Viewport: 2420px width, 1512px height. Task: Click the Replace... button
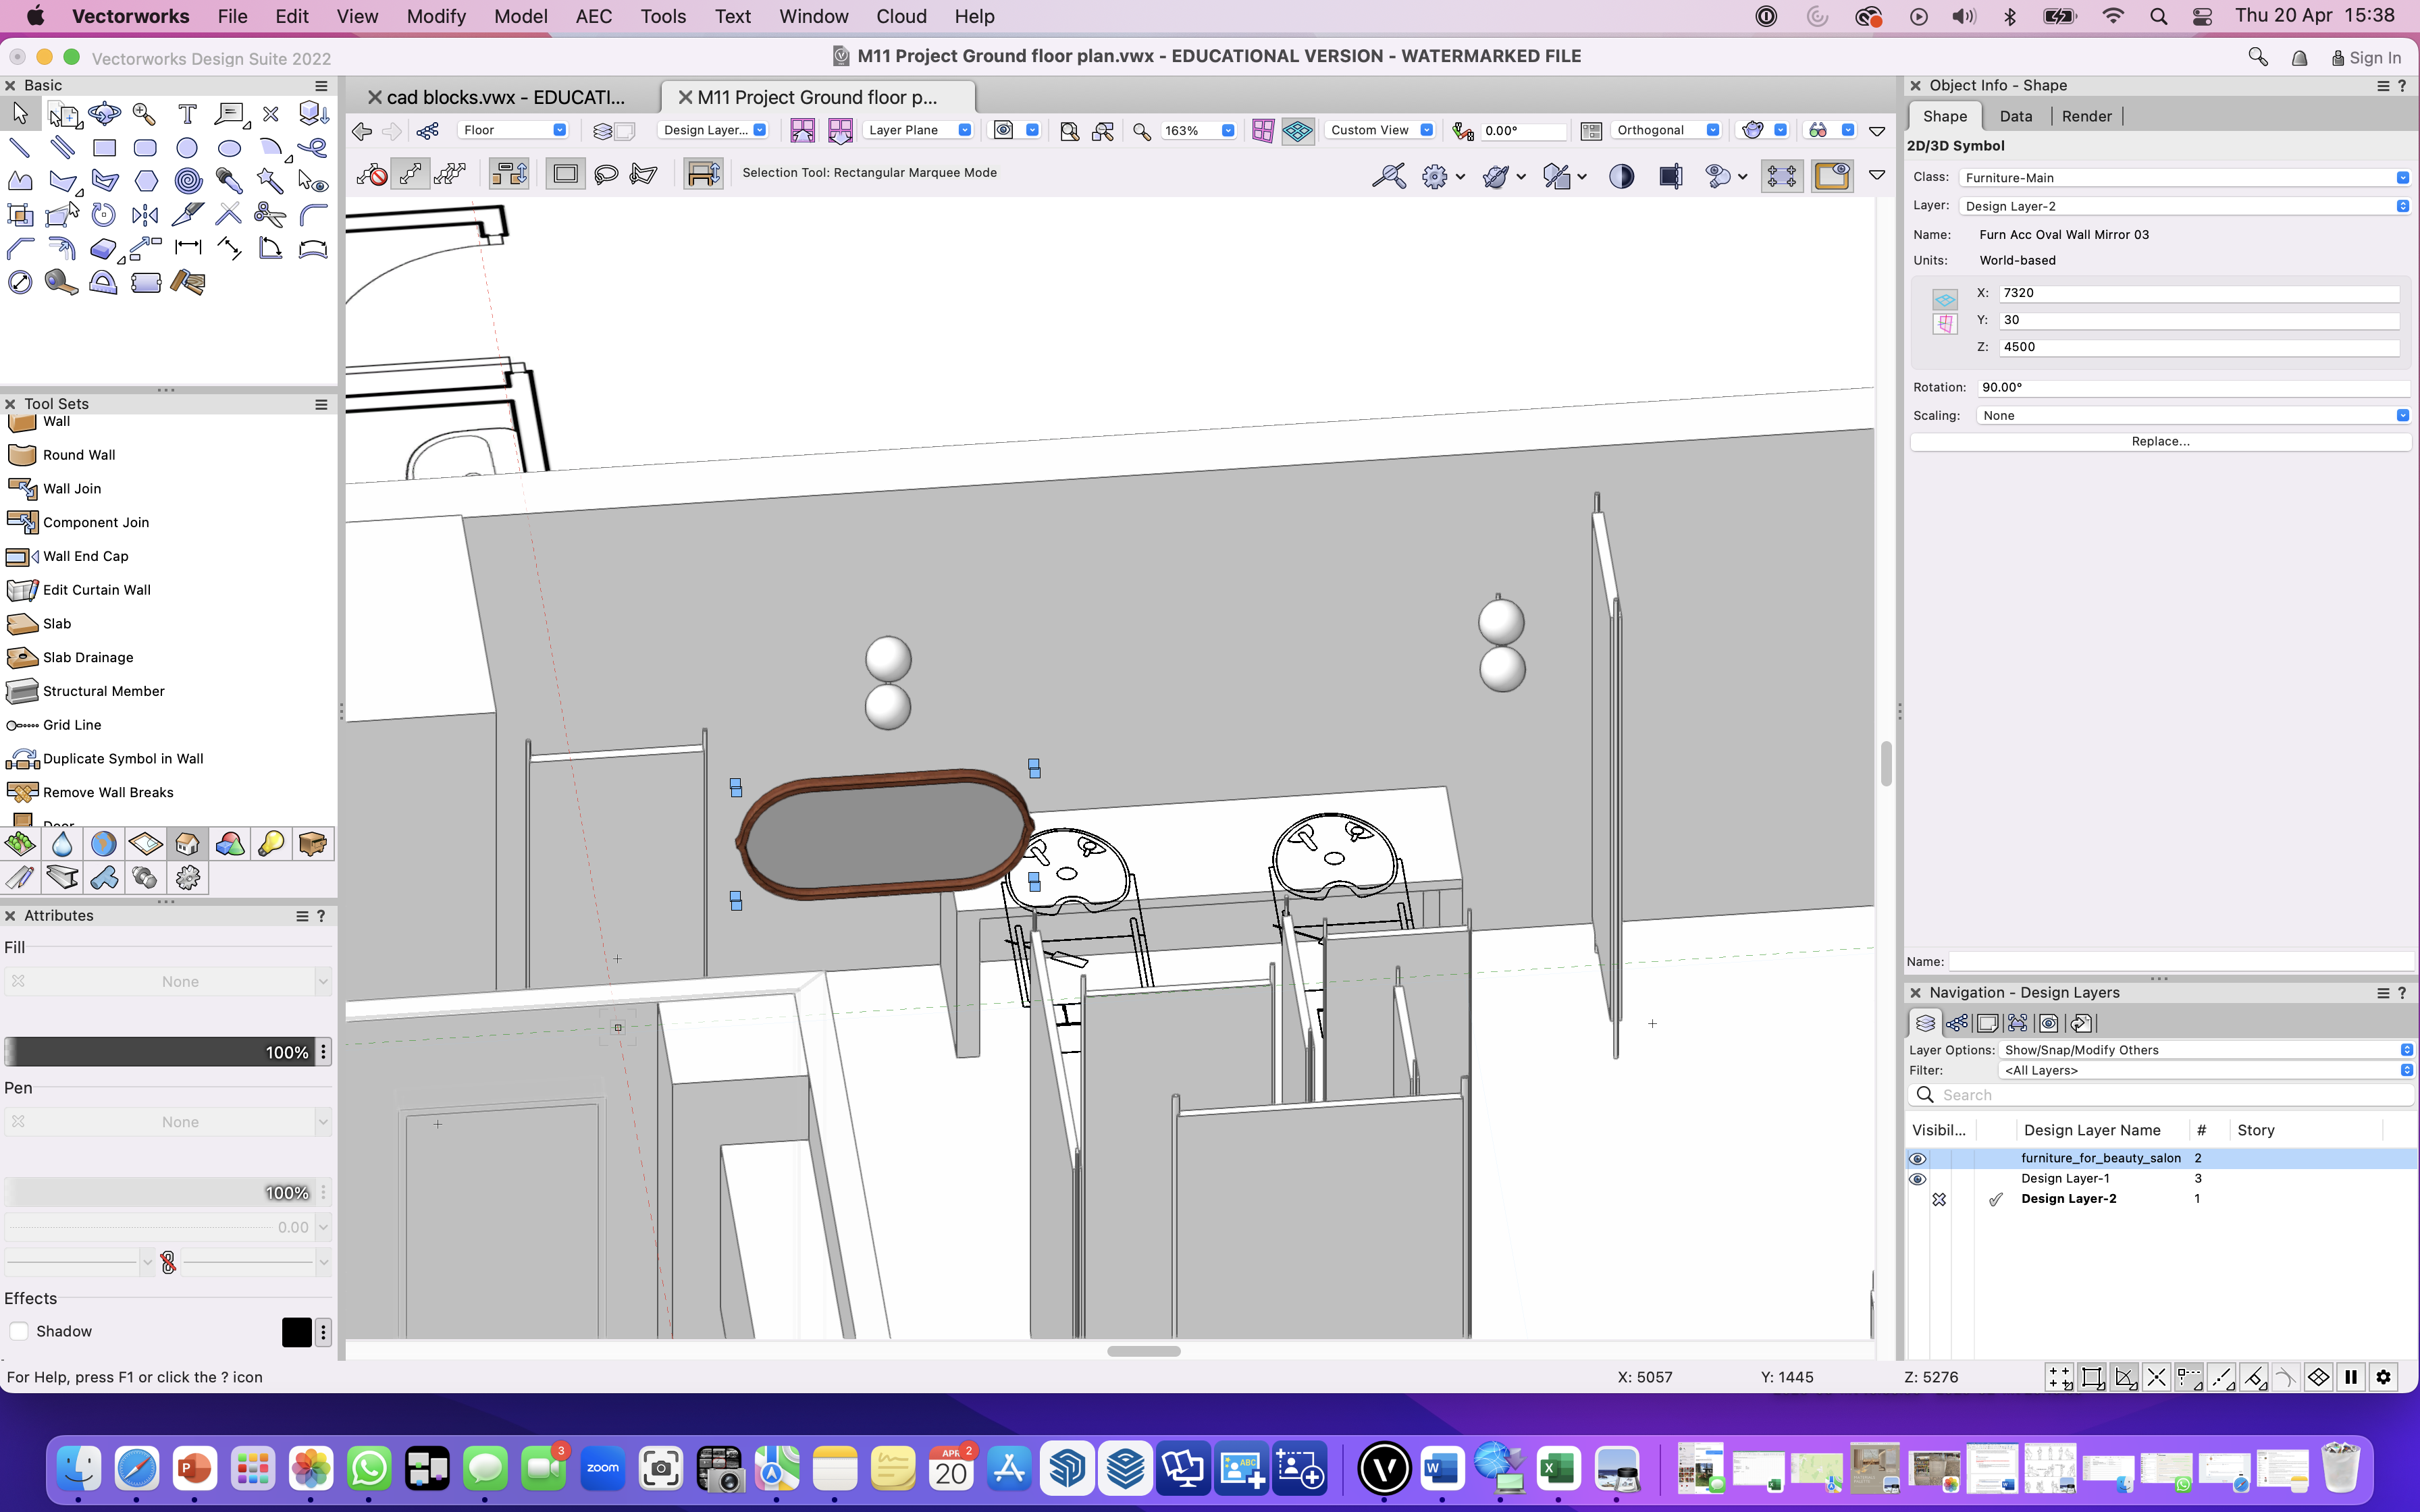pos(2160,441)
